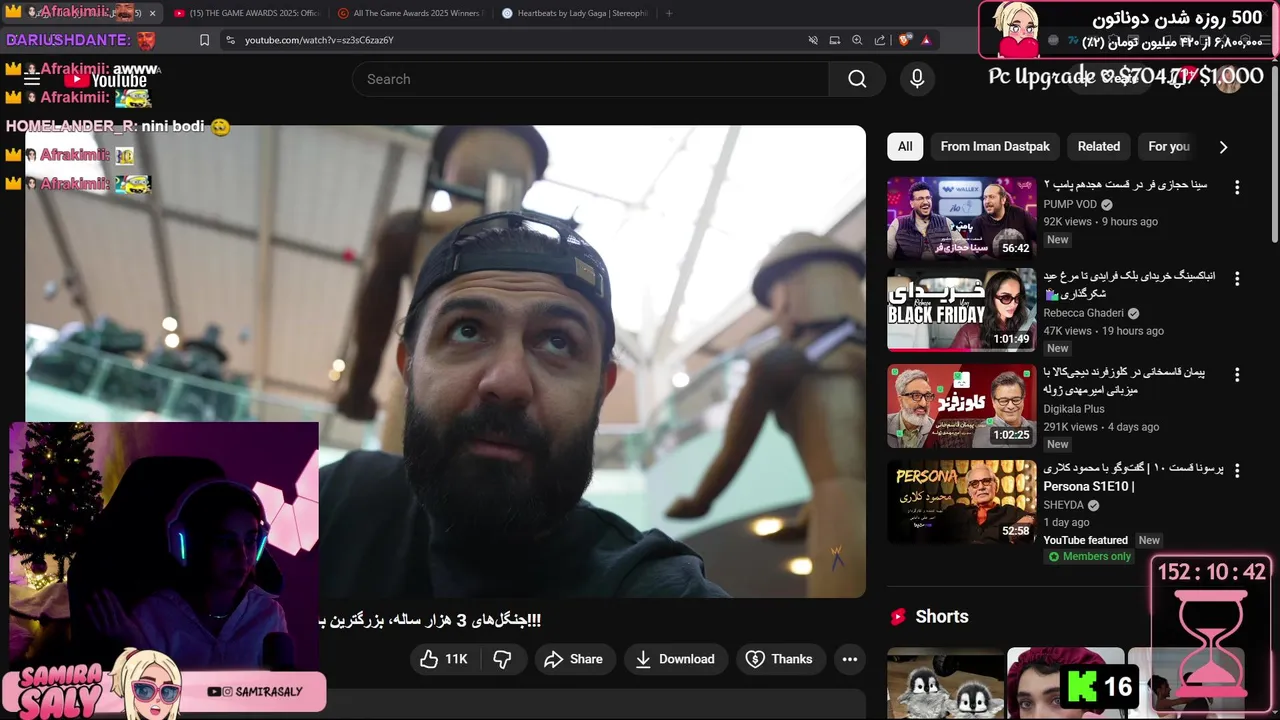Select the All filter chip

(x=905, y=146)
